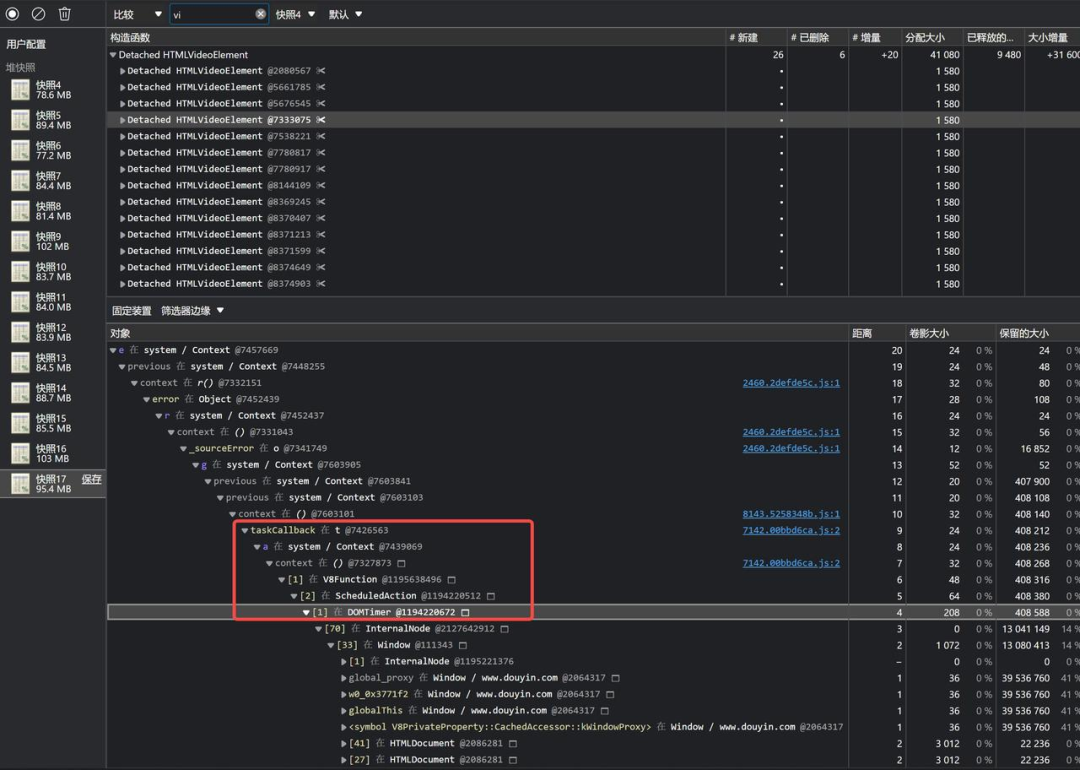This screenshot has width=1080, height=770.
Task: Open the 比较 view dropdown
Action: click(x=137, y=14)
